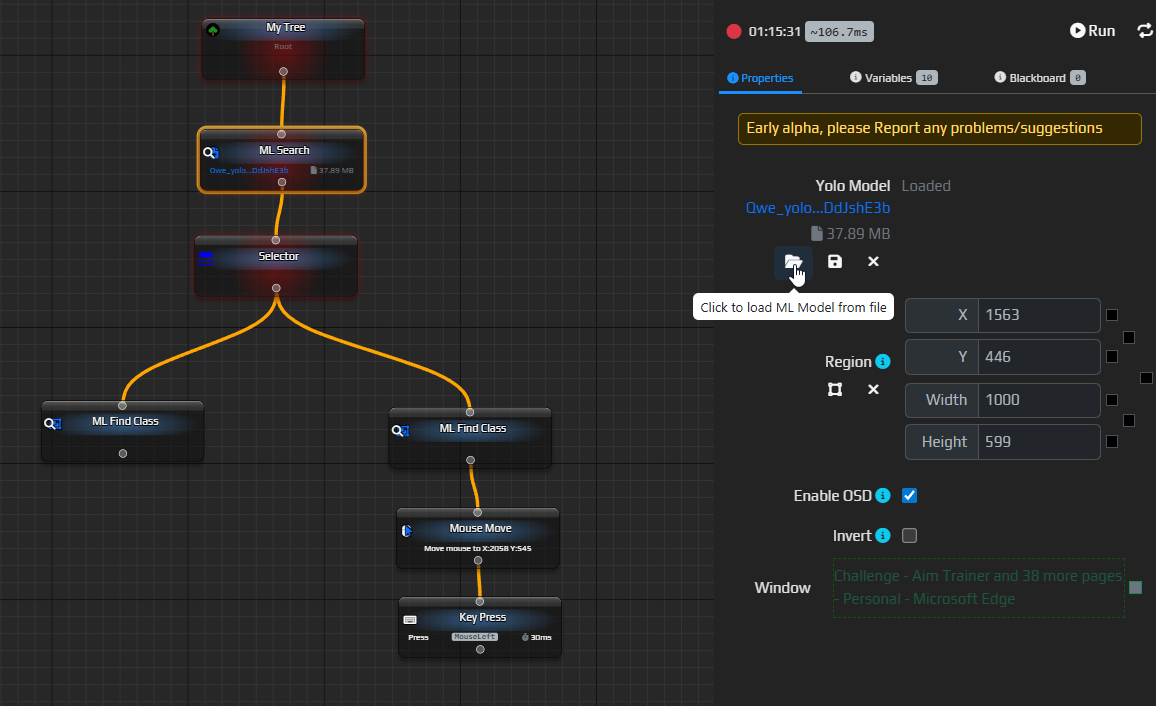Image resolution: width=1156 pixels, height=706 pixels.
Task: Click search icon on leaf ML Find Class node
Action: tap(52, 423)
